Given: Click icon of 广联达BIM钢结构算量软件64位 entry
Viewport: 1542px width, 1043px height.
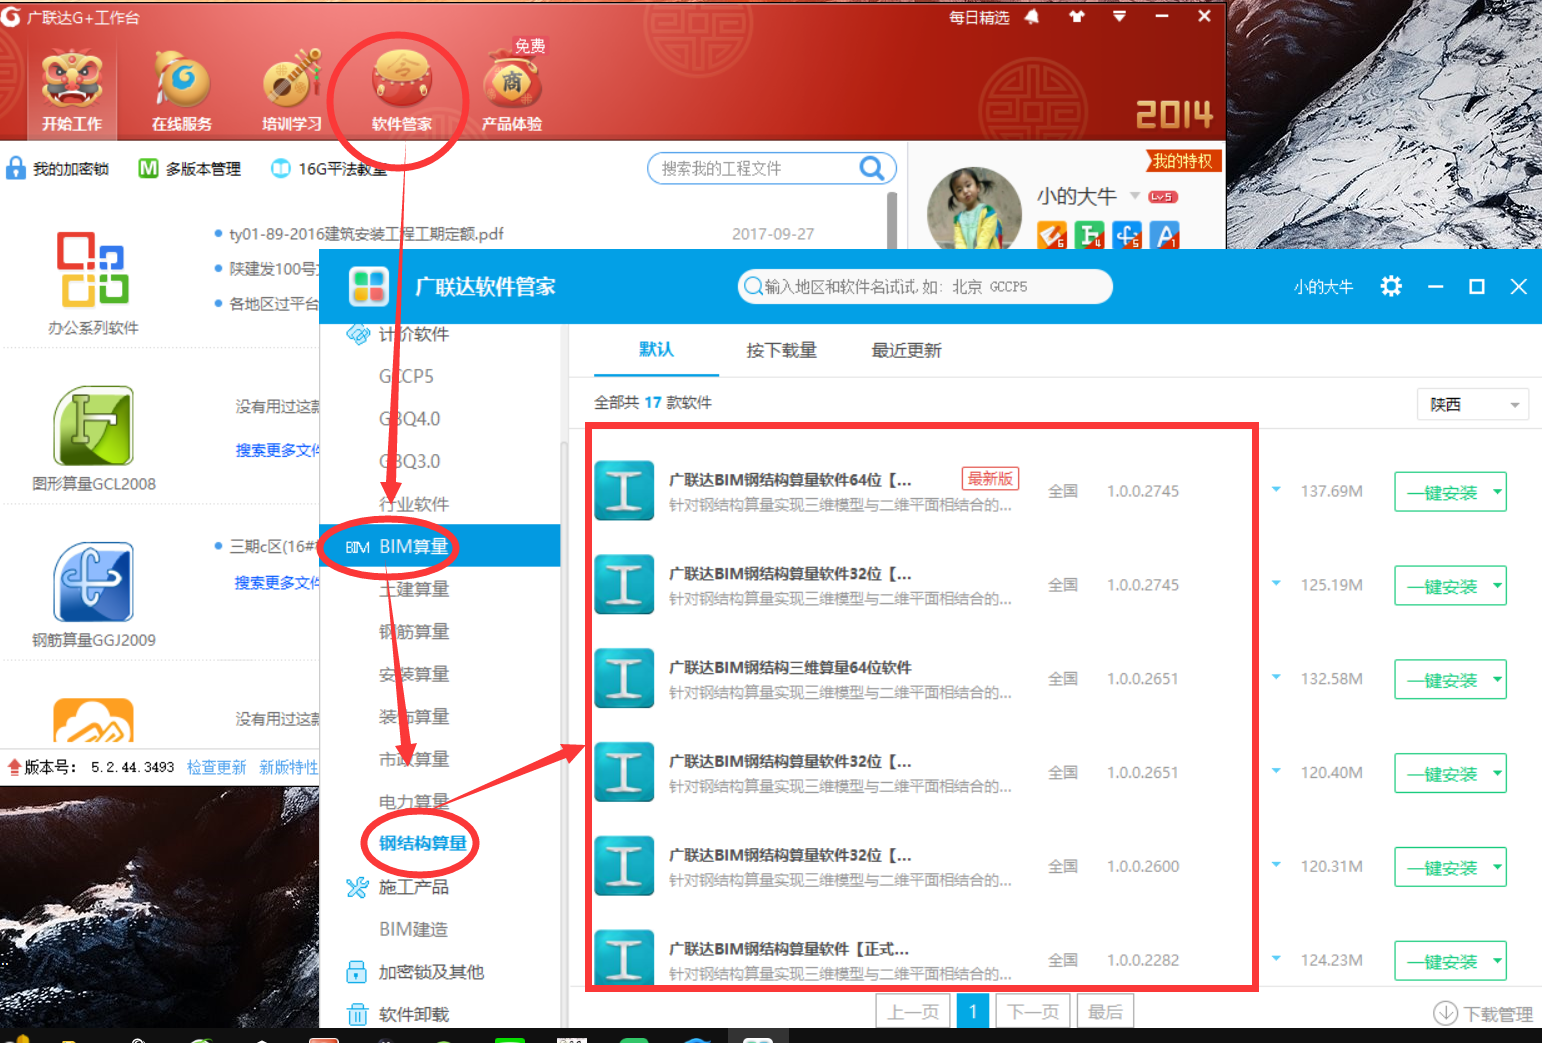Looking at the screenshot, I should (624, 491).
